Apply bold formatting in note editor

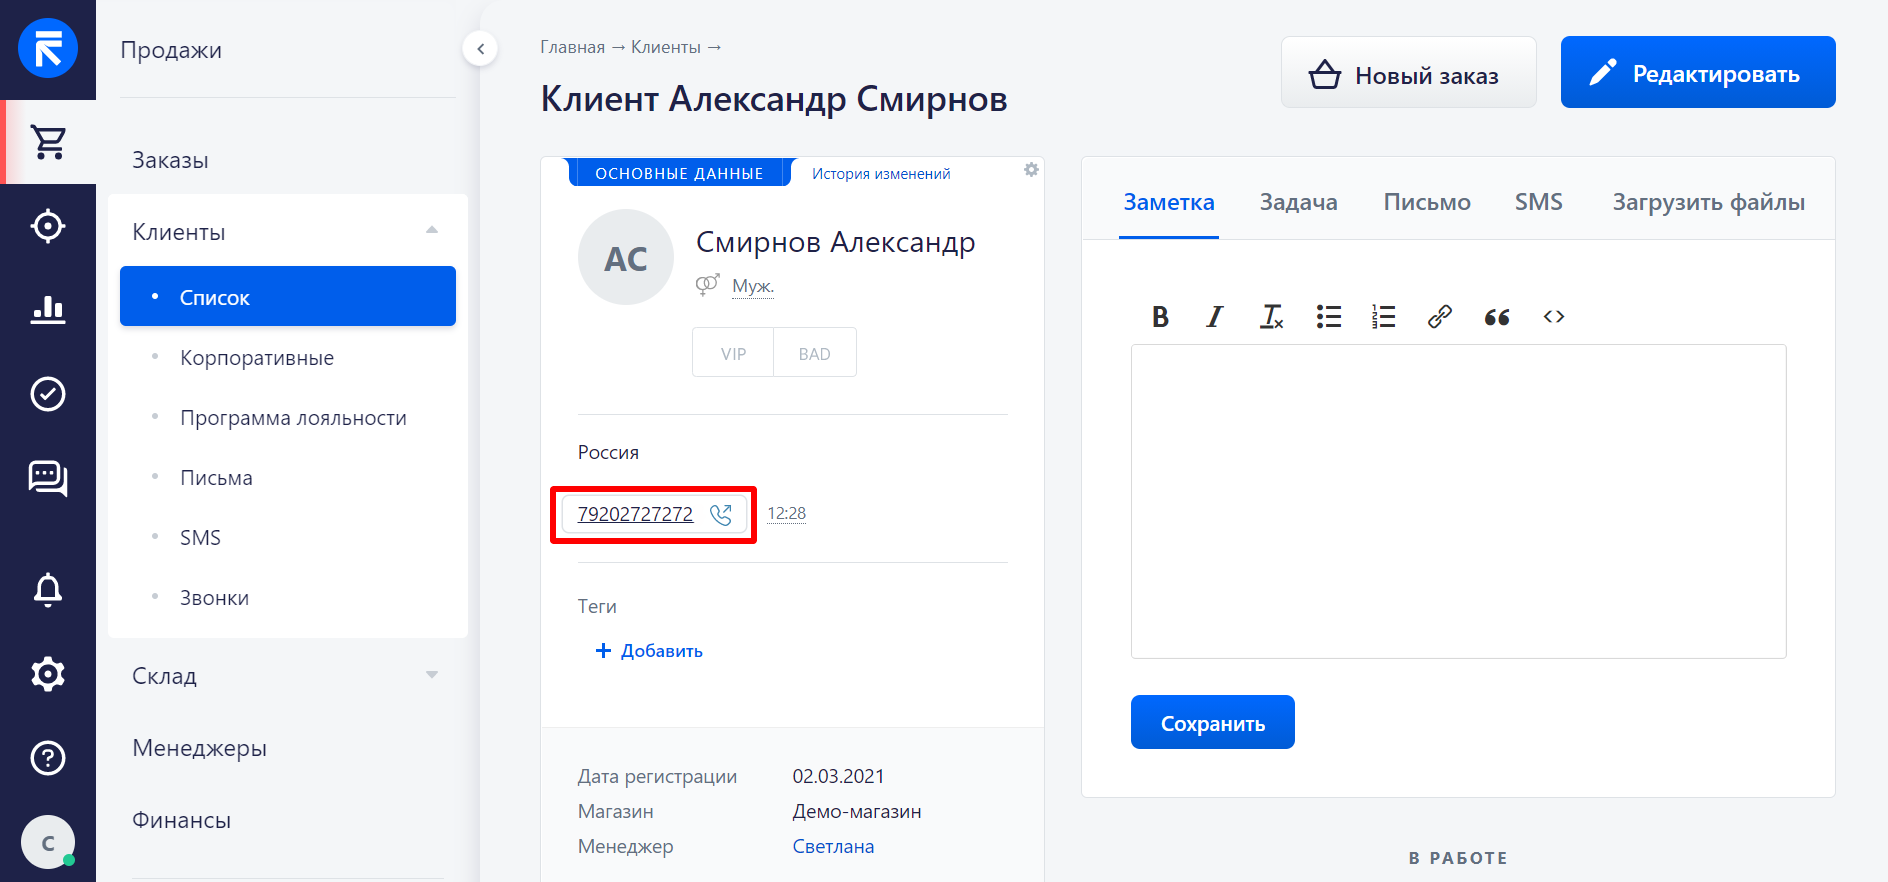1160,317
